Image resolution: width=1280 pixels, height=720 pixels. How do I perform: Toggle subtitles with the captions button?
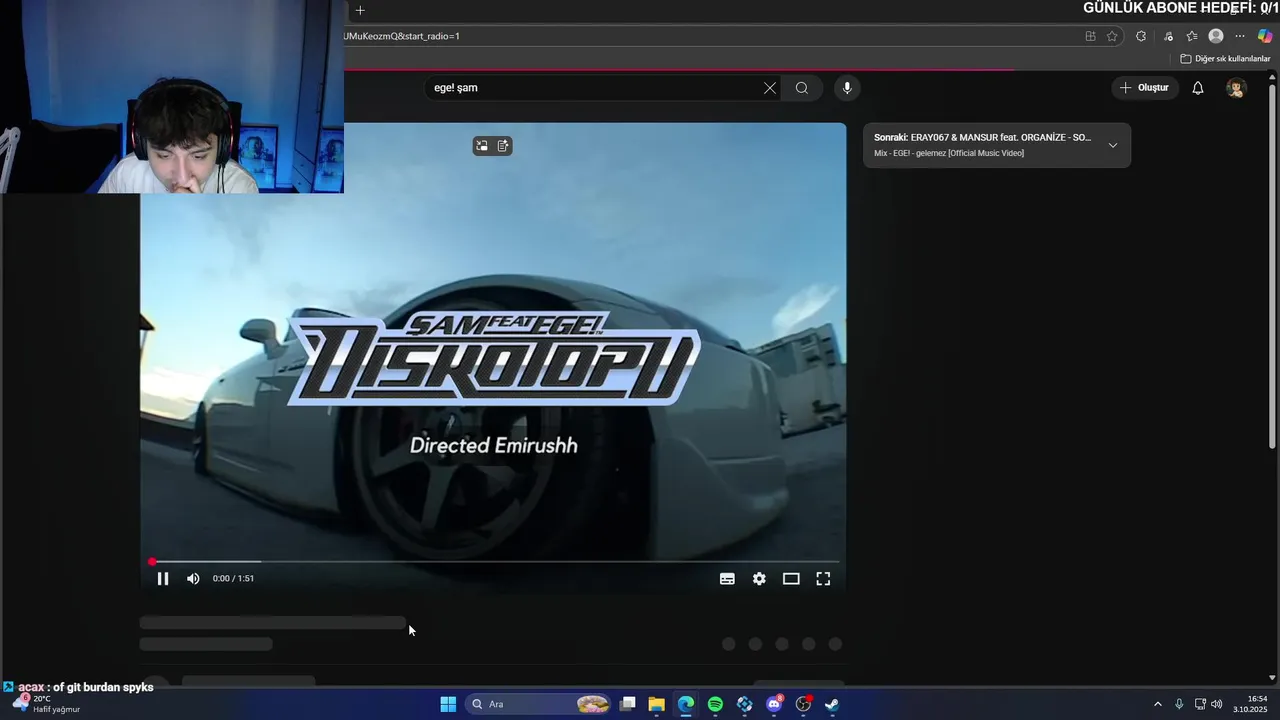(x=728, y=579)
